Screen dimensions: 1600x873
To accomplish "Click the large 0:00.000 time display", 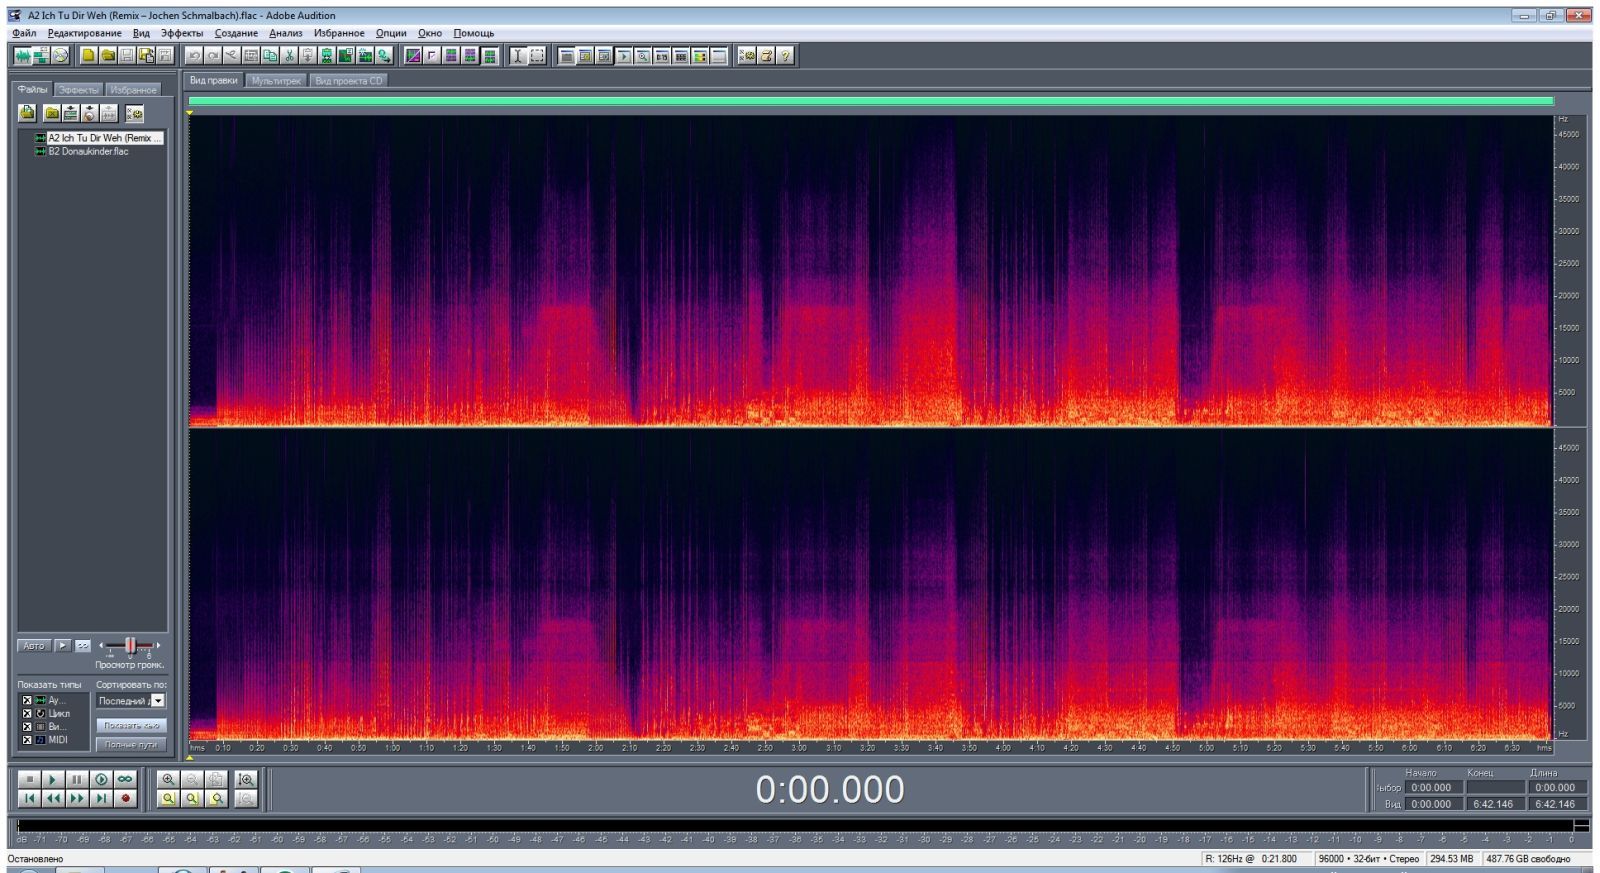I will 829,790.
